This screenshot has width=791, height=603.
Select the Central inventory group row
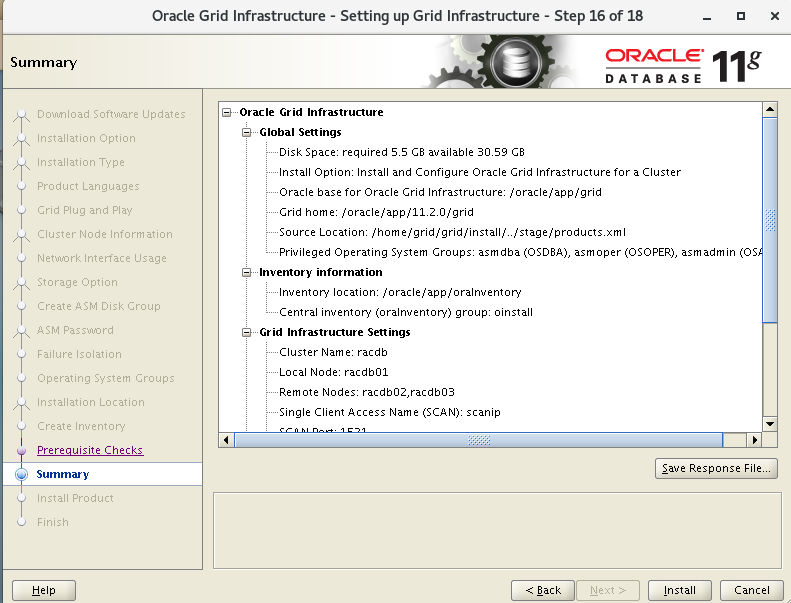(406, 312)
